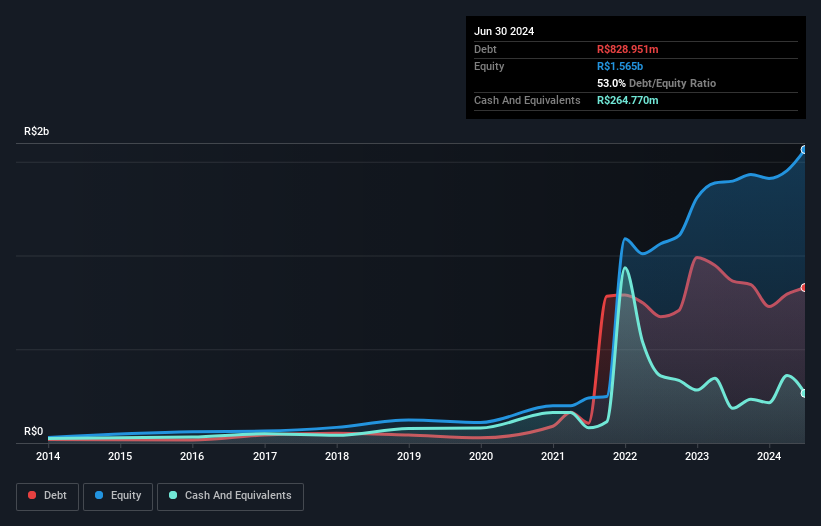Click the 2018 x-axis label
The image size is (821, 526).
337,456
